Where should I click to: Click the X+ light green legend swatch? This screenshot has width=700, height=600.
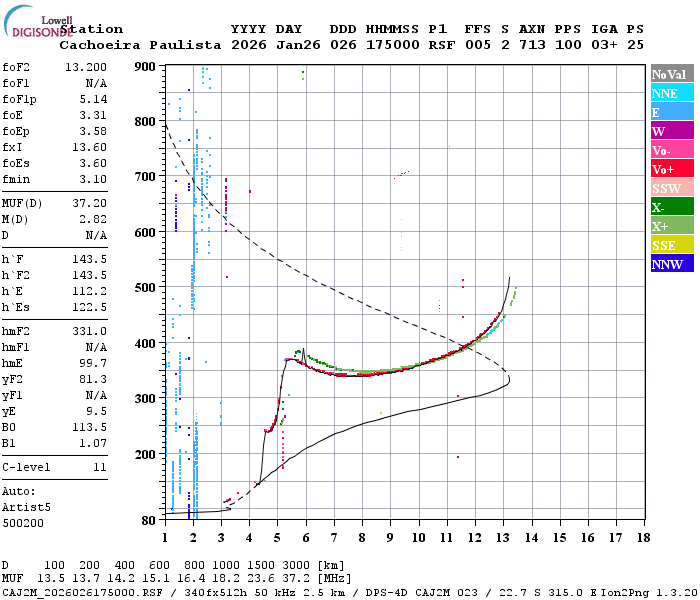(672, 225)
